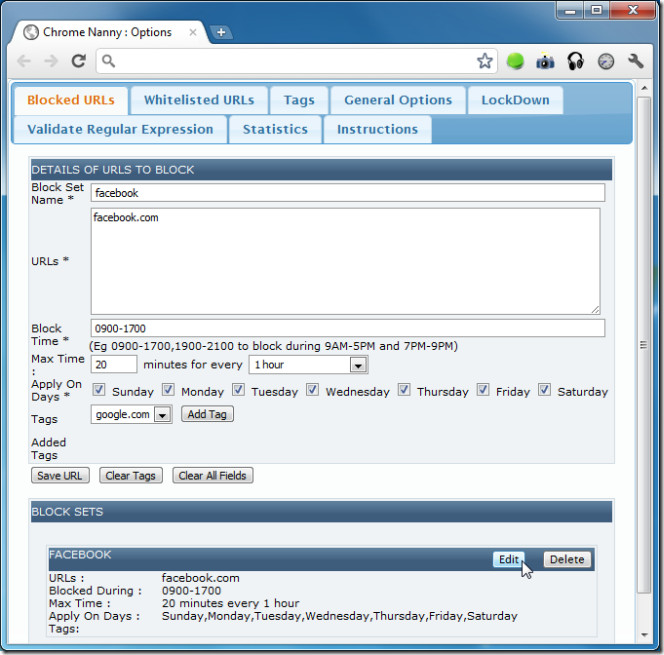The width and height of the screenshot is (664, 655).
Task: Click the Block Time example hint text
Action: (274, 346)
